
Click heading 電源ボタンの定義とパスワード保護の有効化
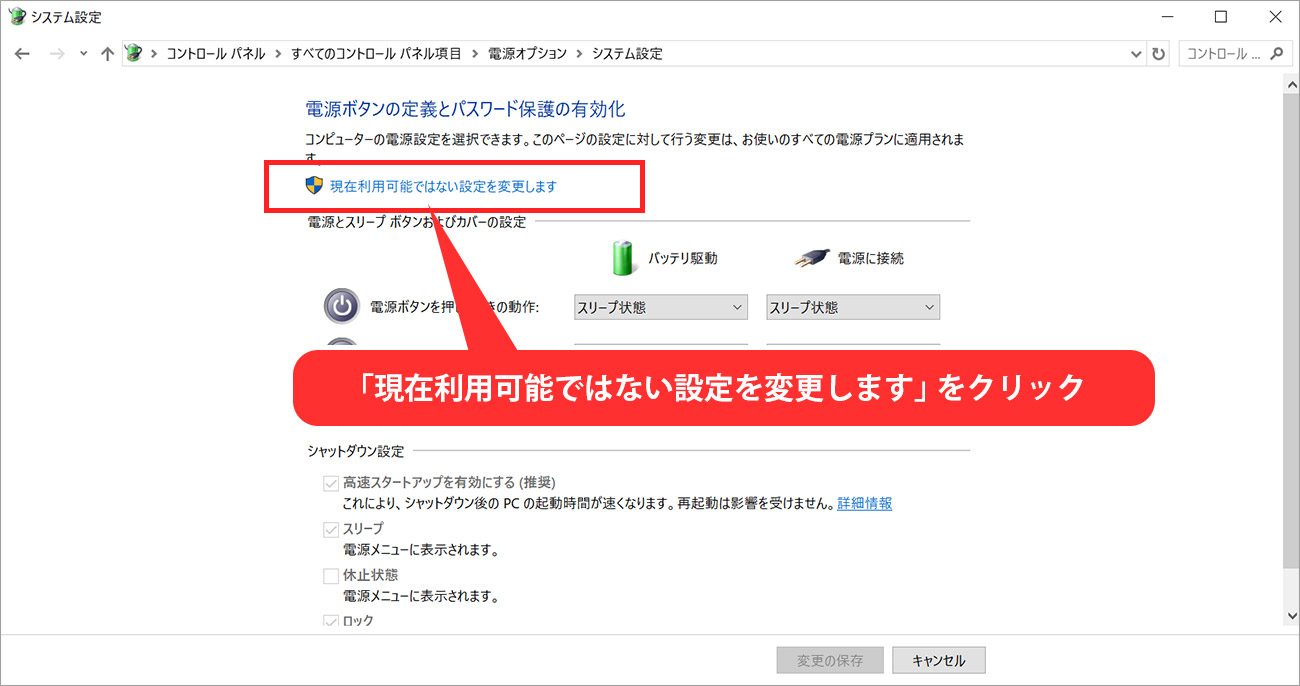[x=465, y=109]
